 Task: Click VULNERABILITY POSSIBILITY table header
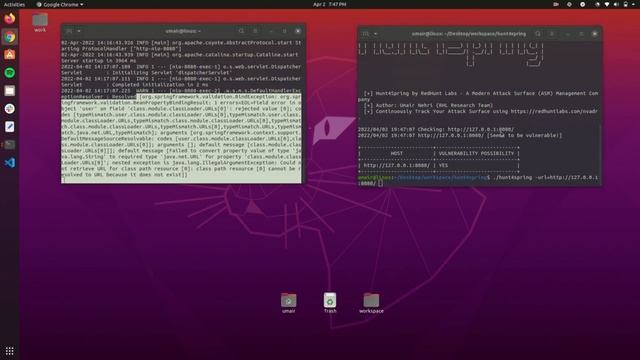coord(476,153)
